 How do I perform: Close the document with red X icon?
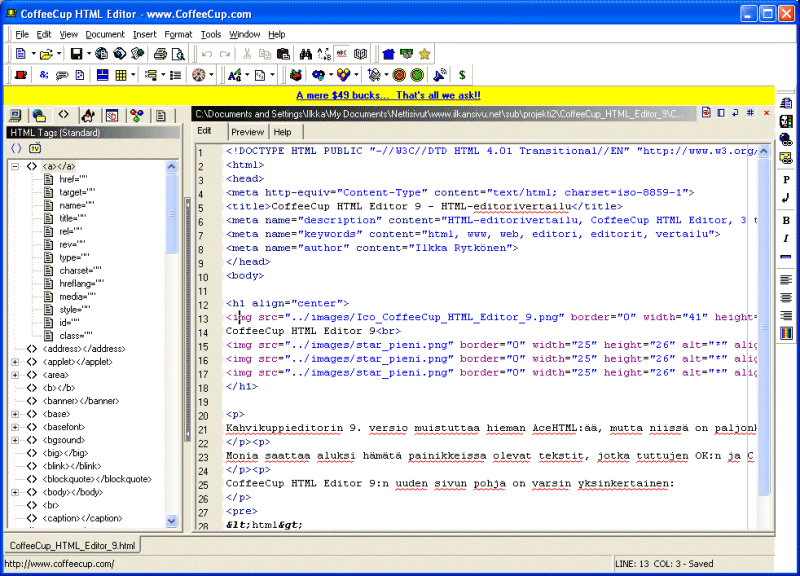766,113
